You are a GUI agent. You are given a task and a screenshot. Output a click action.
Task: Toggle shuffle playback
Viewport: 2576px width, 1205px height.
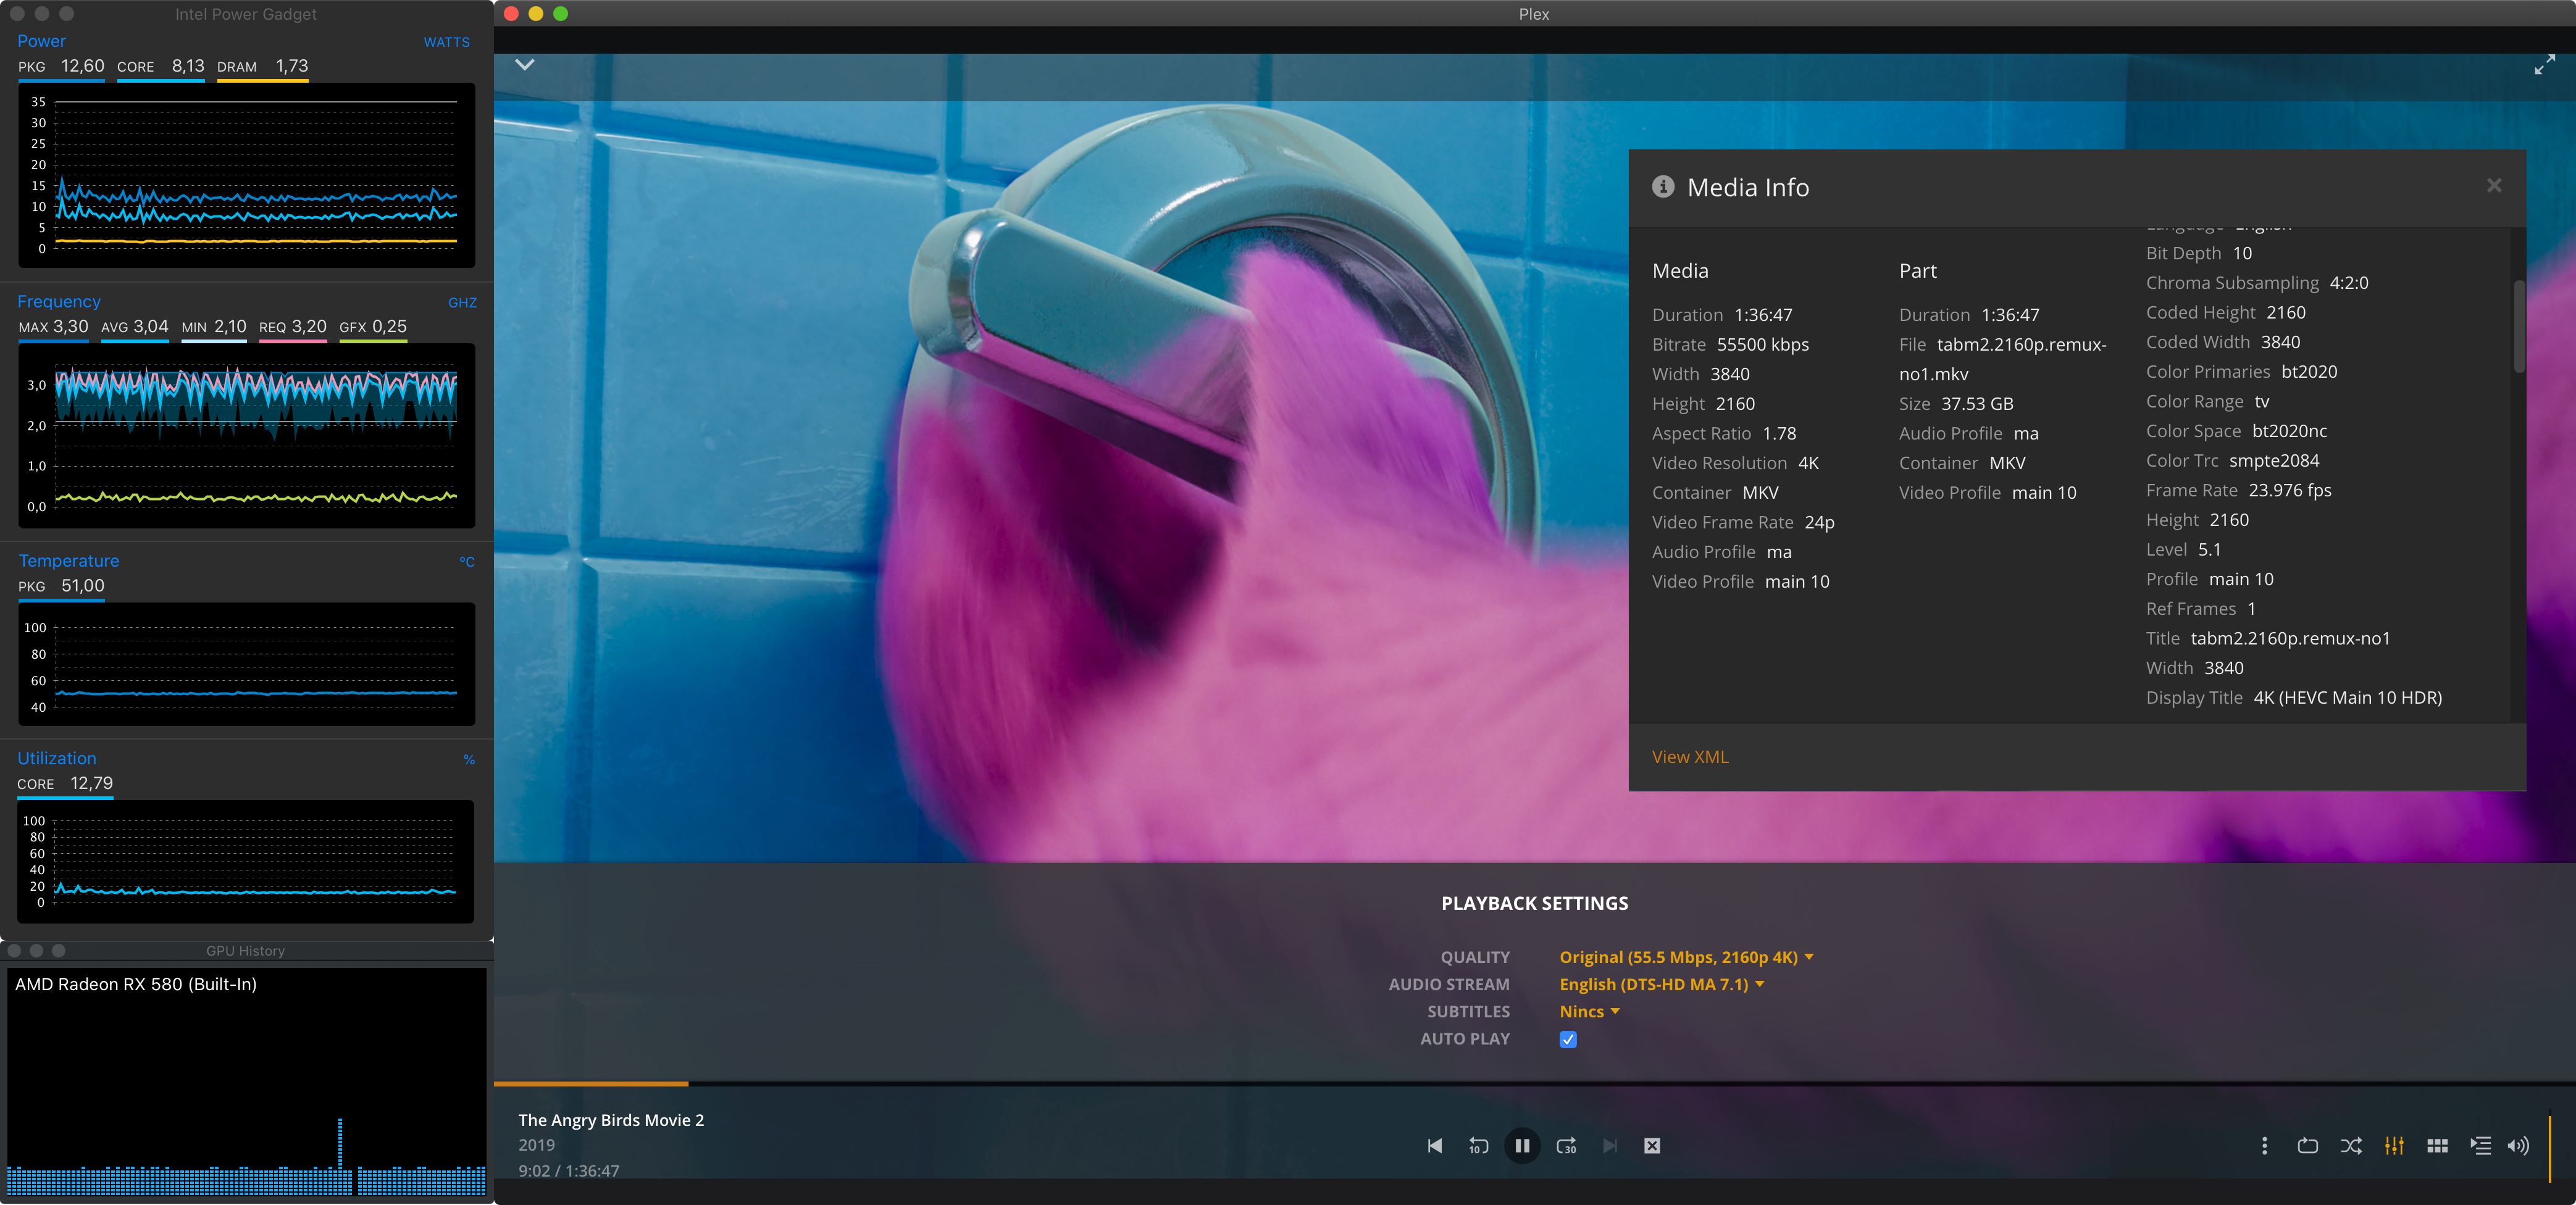pos(2351,1146)
